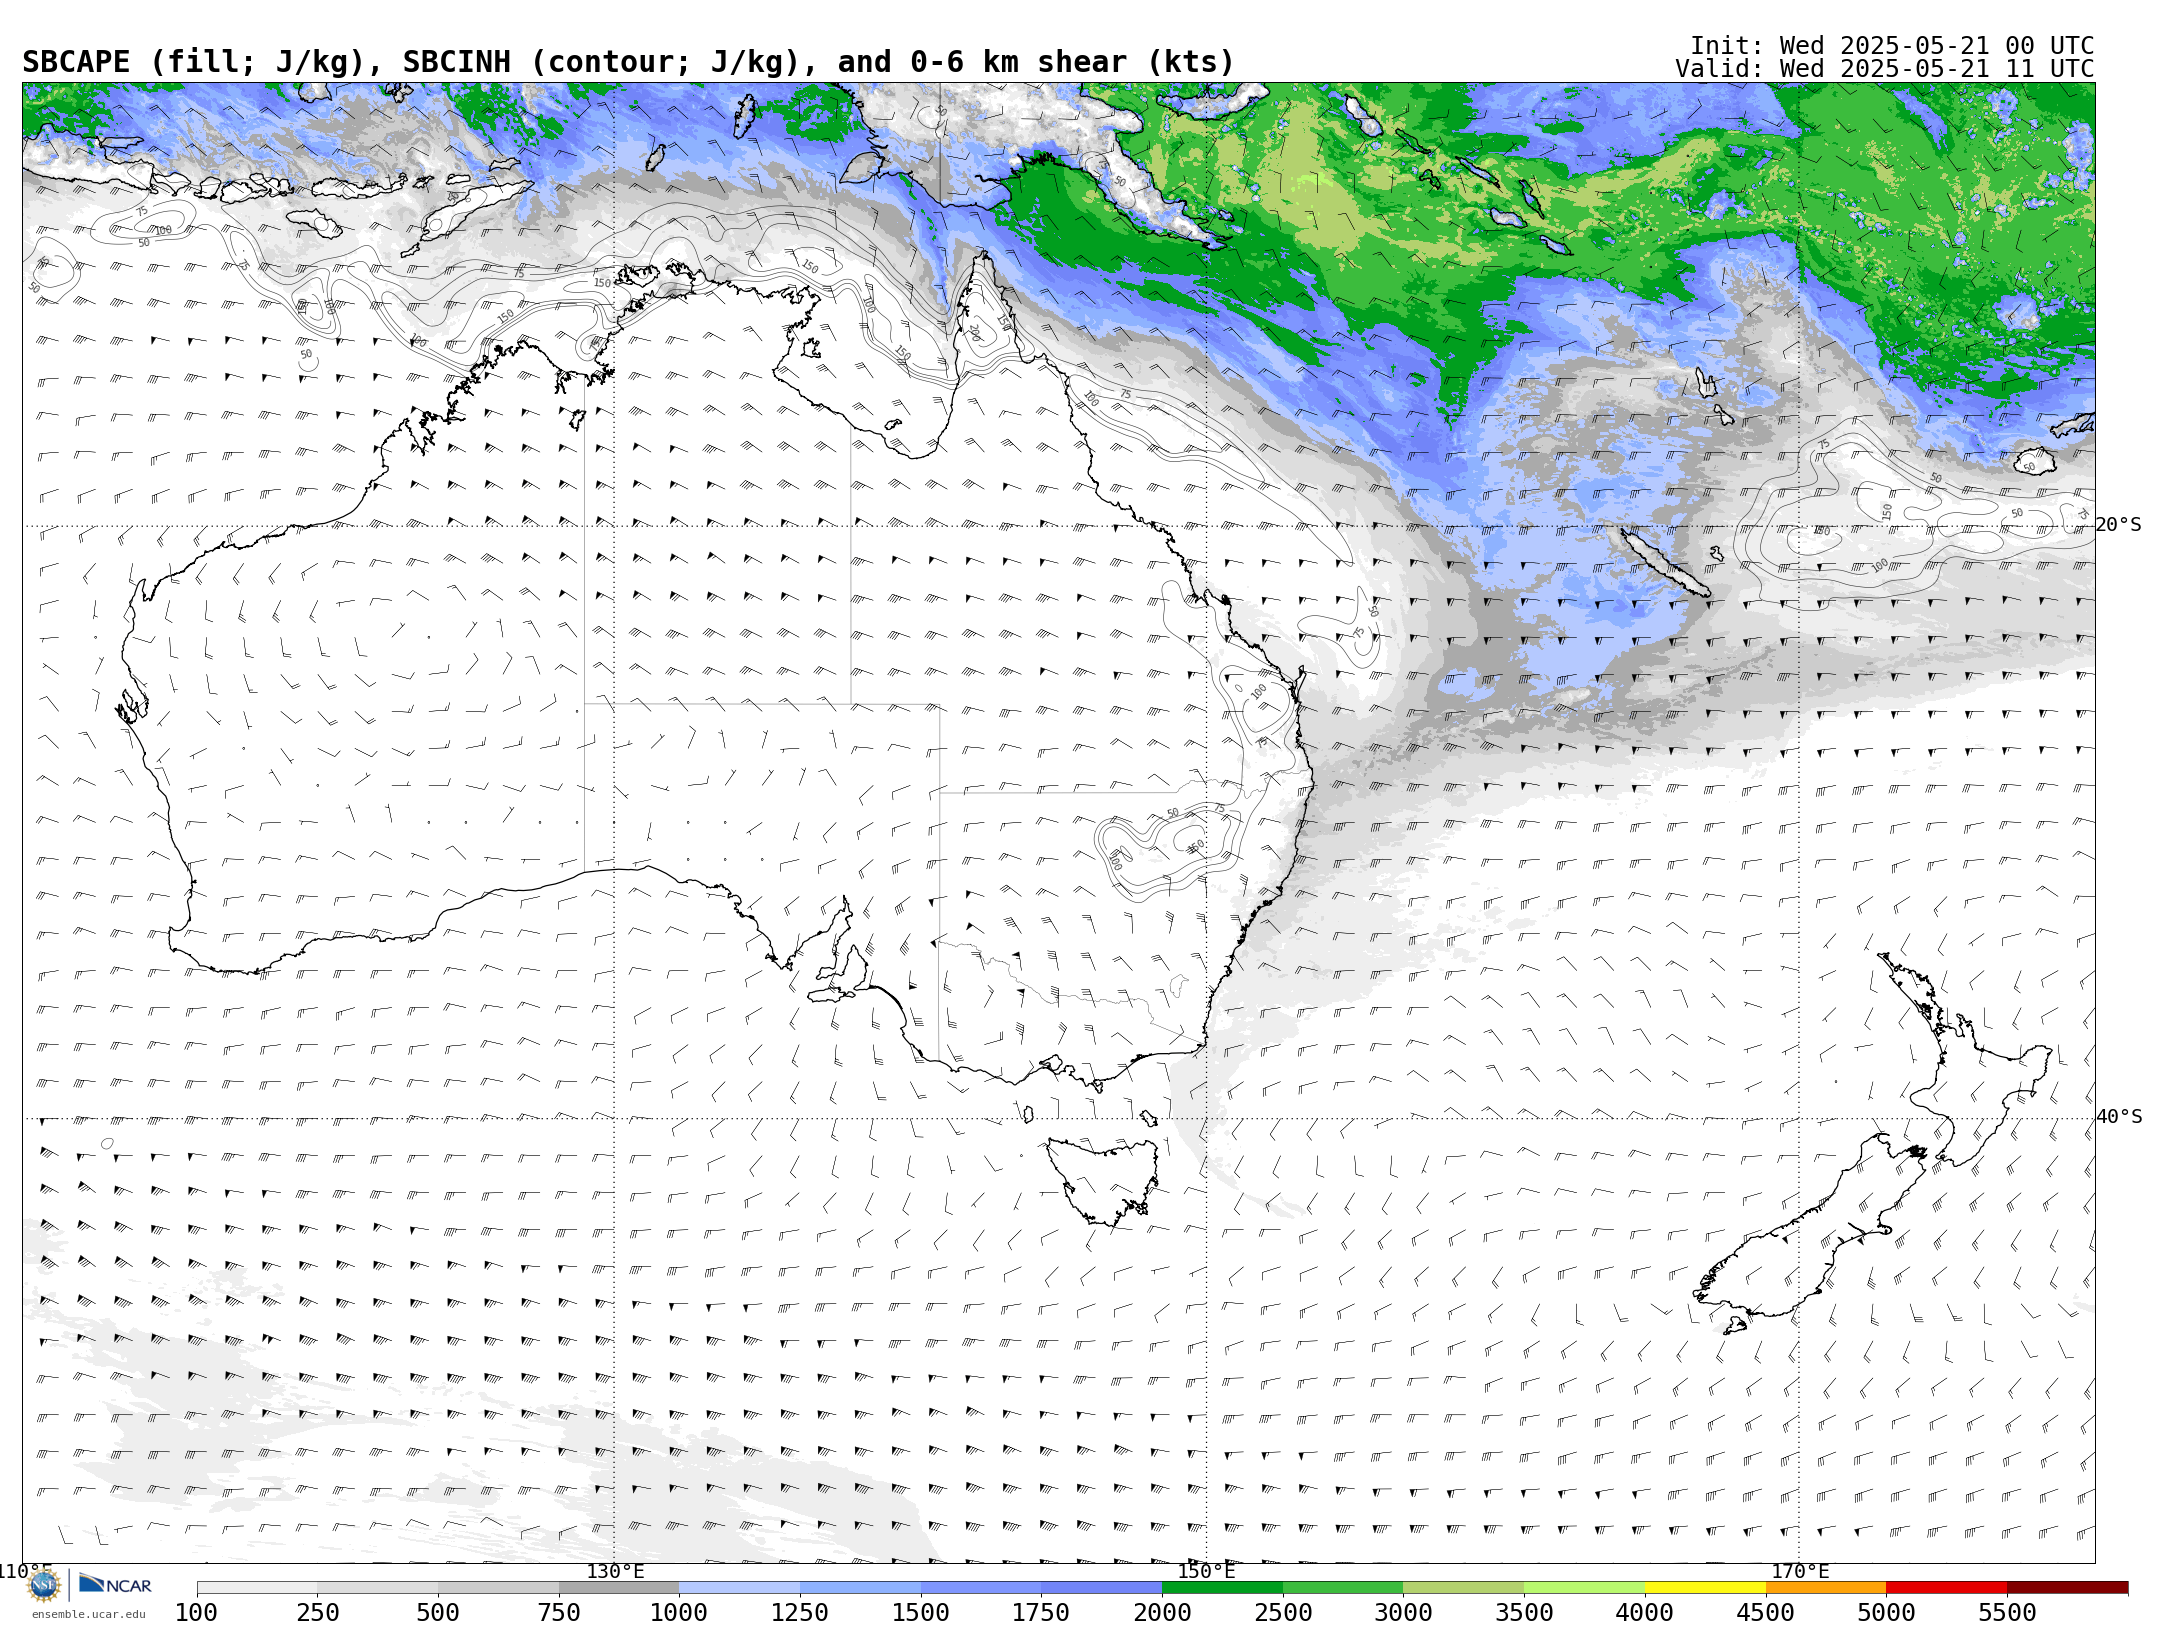Select the Init: Wed 2025-05-21 00 UTC text
Viewport: 2160px width, 1626px height.
click(x=1892, y=46)
